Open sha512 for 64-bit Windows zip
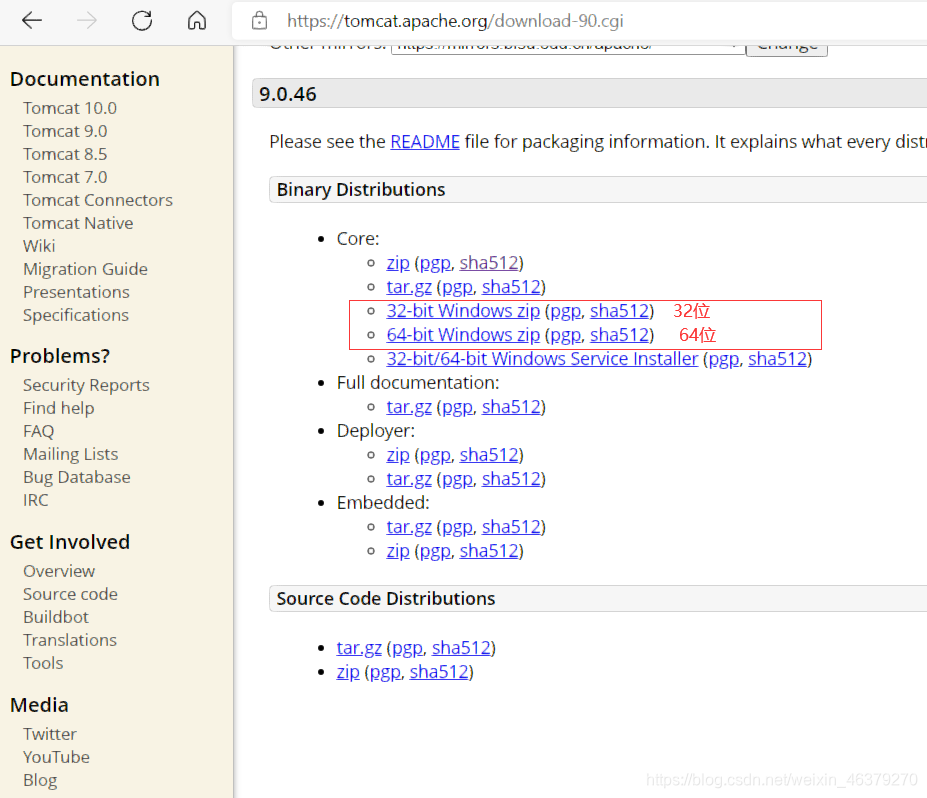Viewport: 927px width, 798px height. point(619,335)
